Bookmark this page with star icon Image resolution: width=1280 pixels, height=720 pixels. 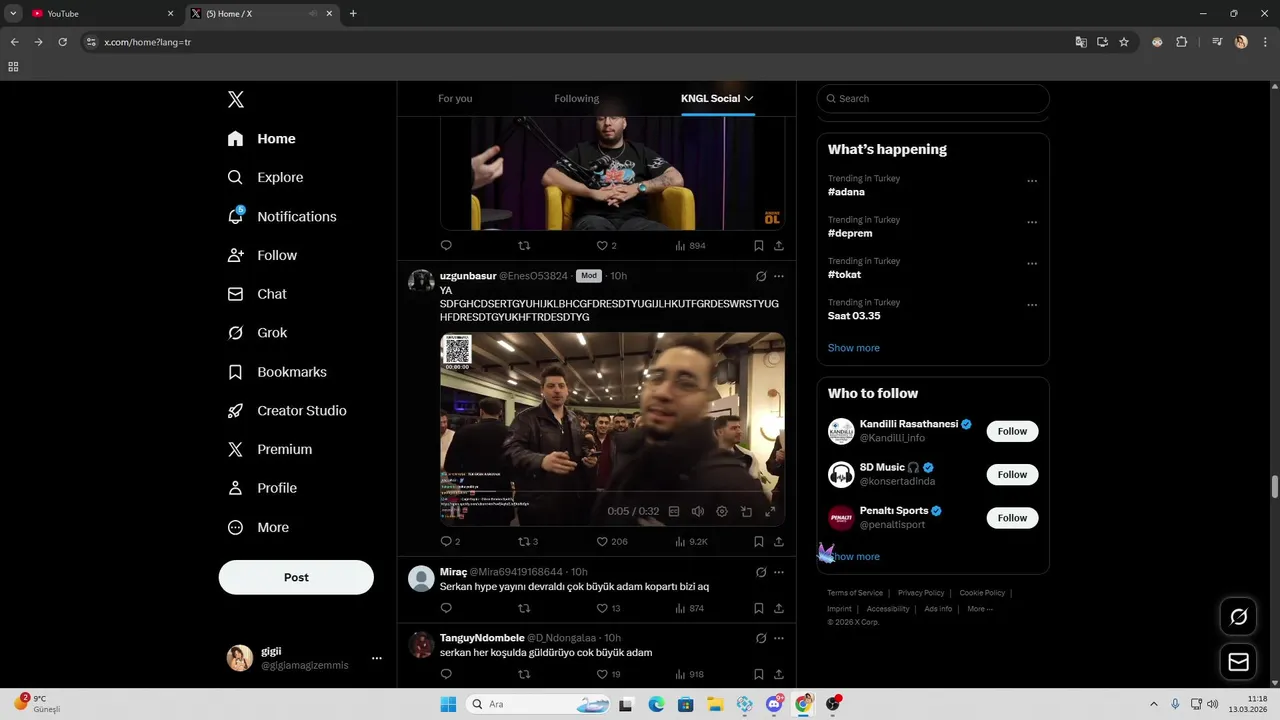[x=1124, y=42]
